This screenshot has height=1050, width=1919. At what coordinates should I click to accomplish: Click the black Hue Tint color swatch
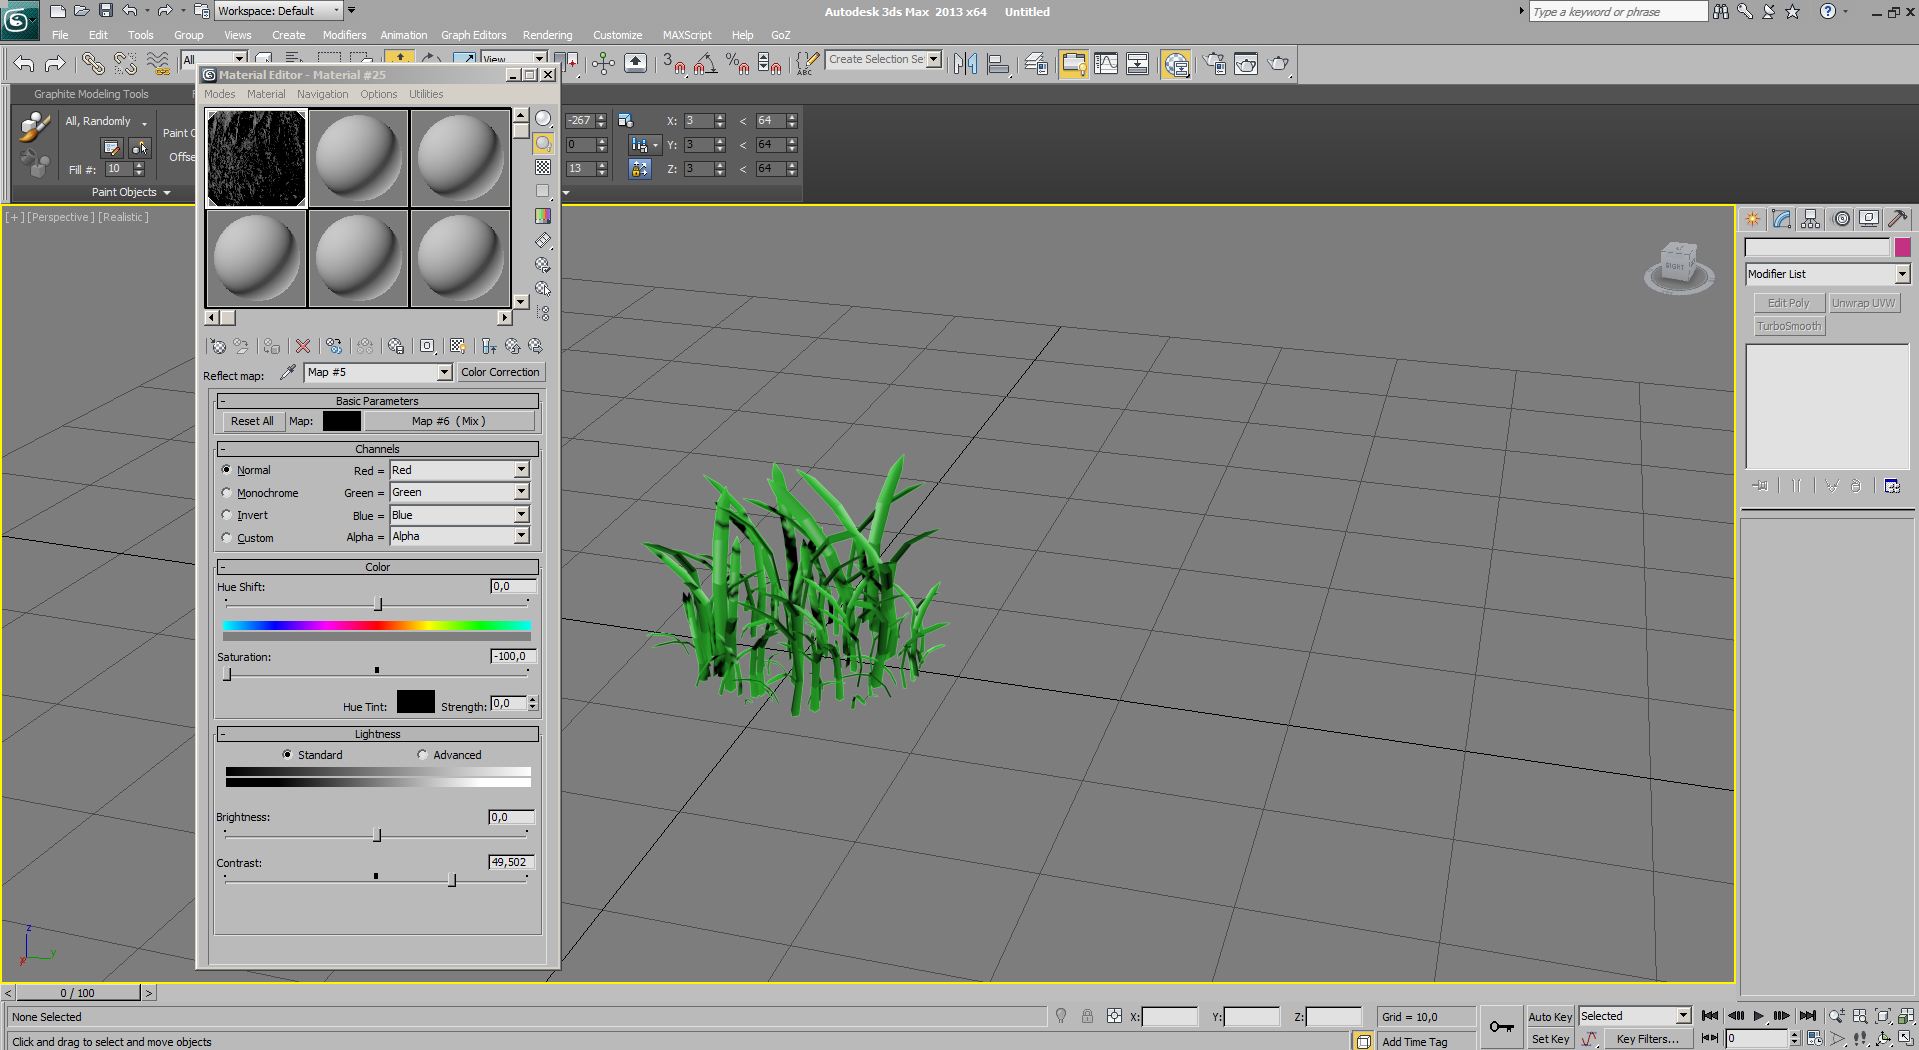coord(415,702)
